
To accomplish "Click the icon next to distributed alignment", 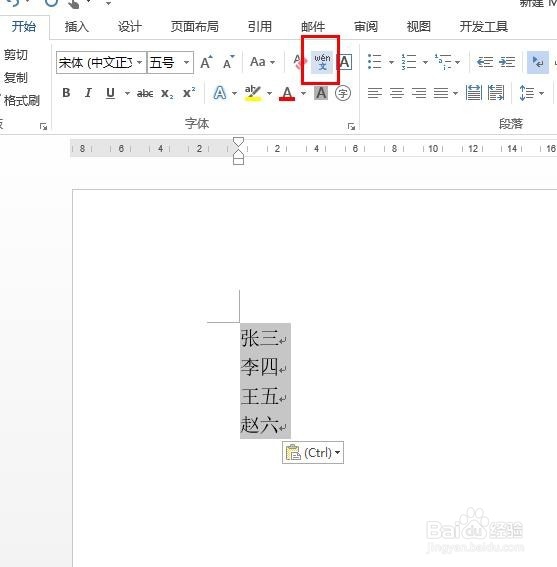I will (496, 93).
